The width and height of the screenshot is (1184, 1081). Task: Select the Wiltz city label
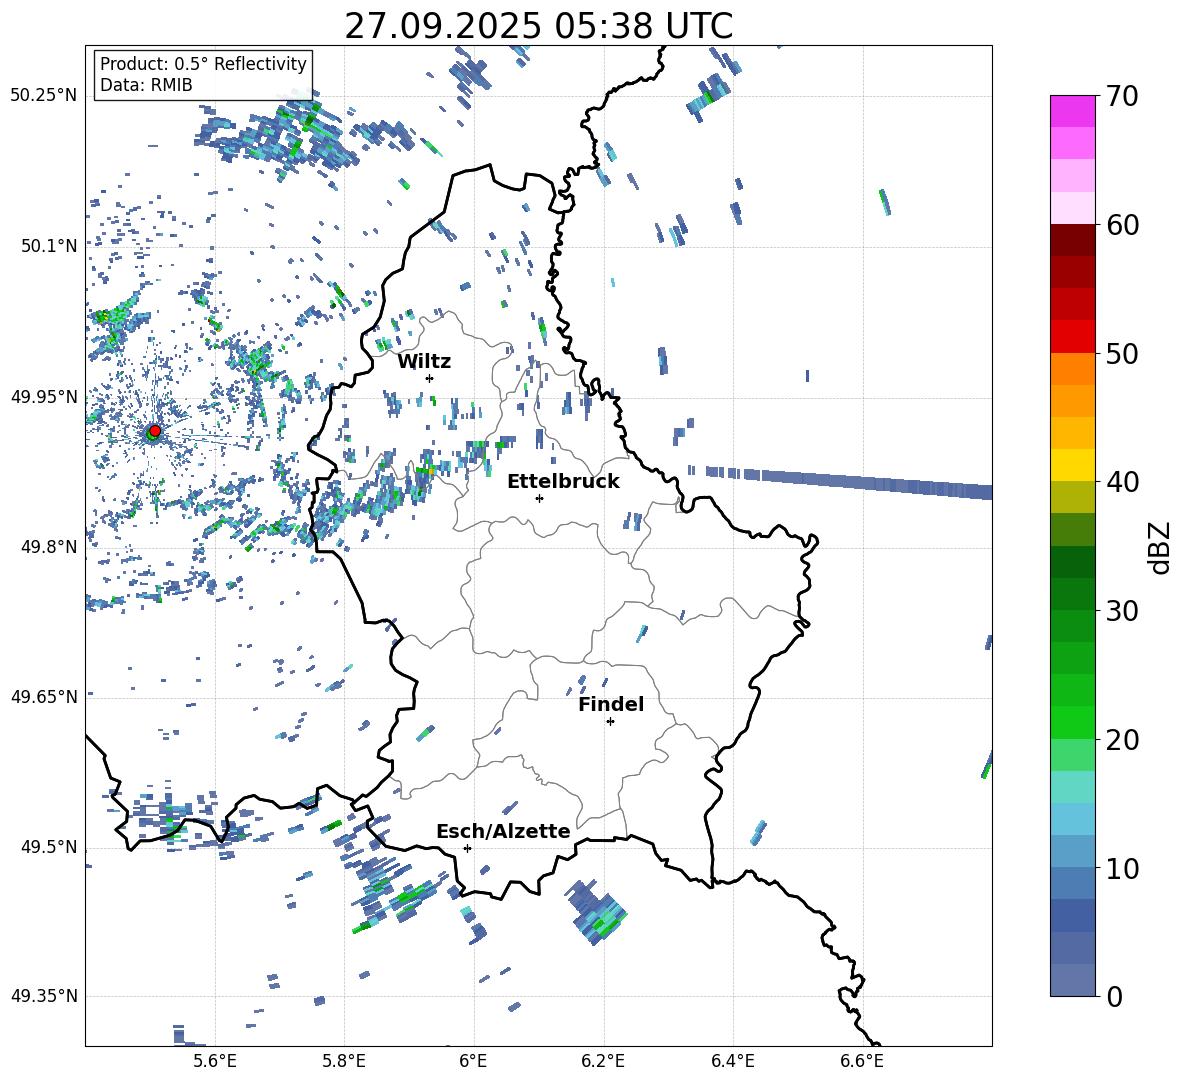(x=424, y=362)
